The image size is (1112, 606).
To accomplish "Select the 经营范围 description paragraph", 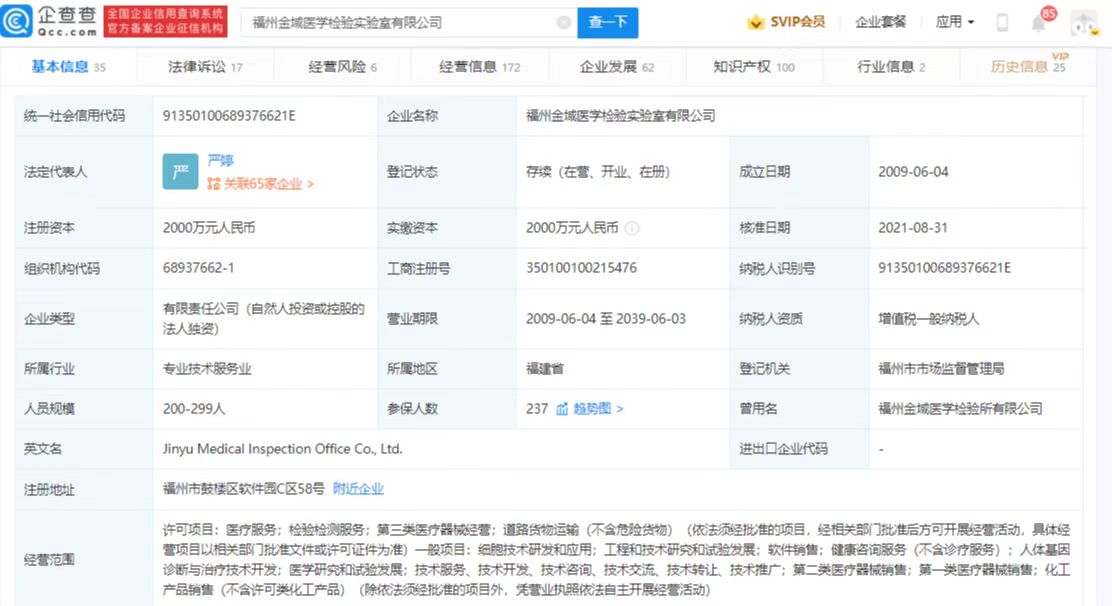I will point(616,560).
